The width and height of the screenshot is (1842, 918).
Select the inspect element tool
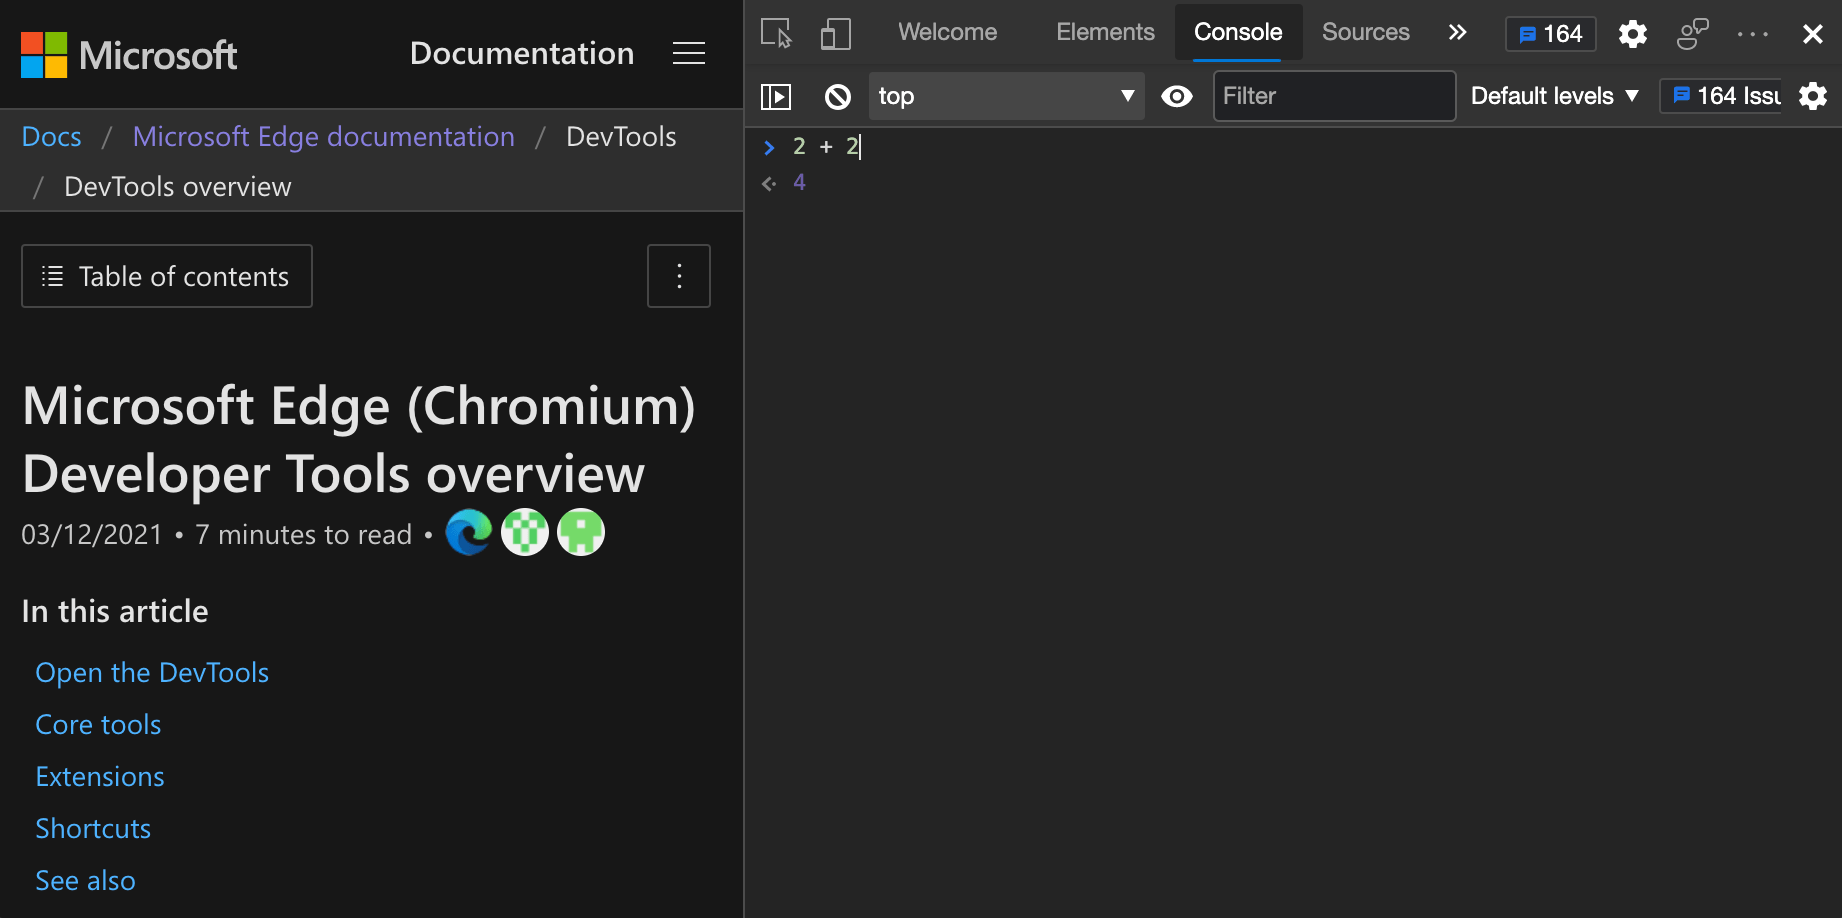[775, 33]
